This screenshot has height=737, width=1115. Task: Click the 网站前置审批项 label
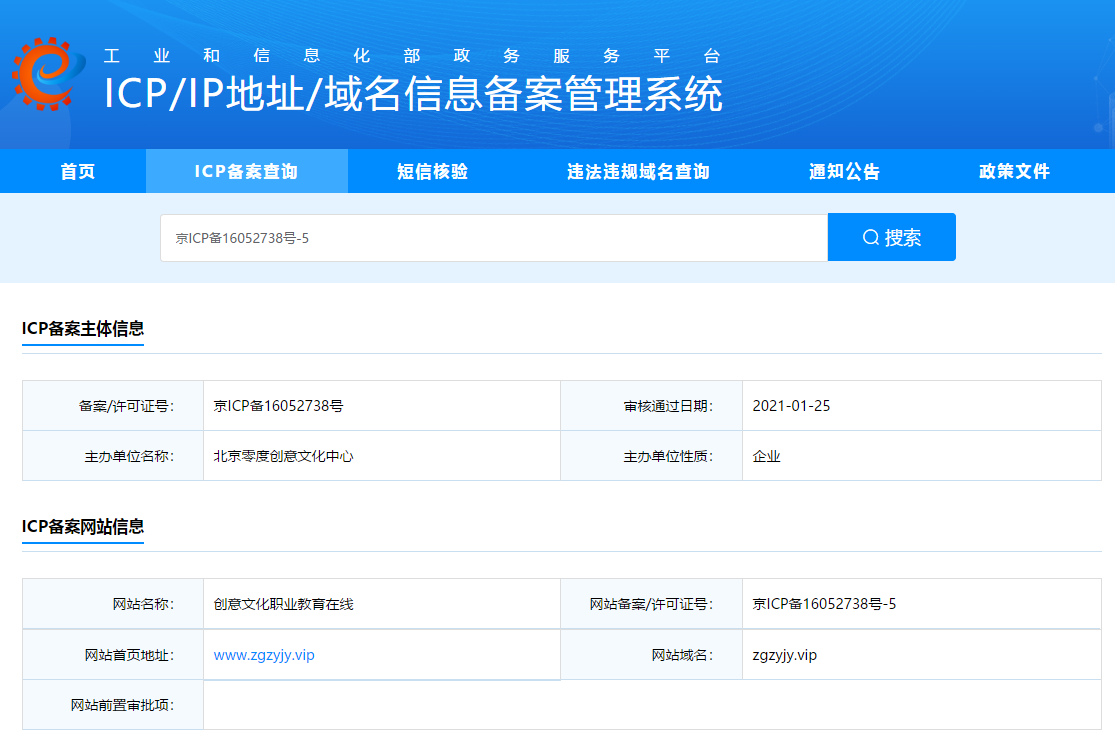(122, 705)
